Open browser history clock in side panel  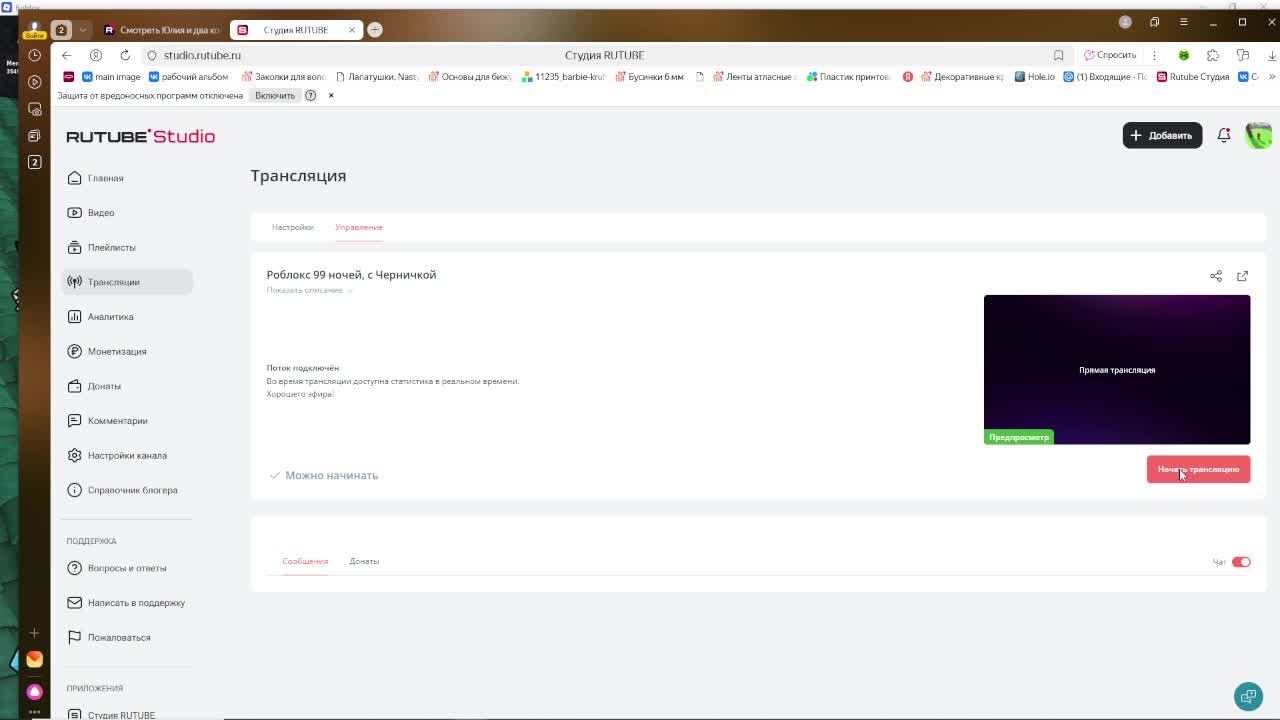point(35,55)
